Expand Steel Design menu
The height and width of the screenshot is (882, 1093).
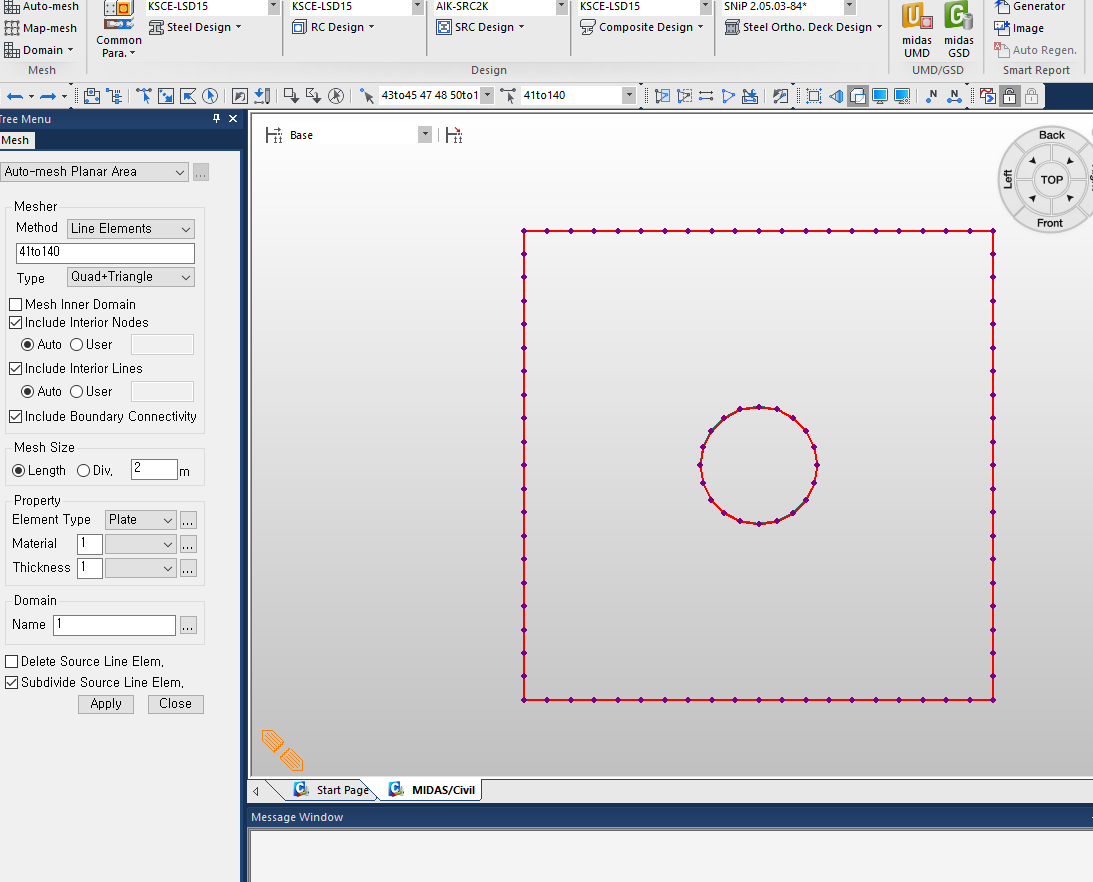tap(194, 27)
